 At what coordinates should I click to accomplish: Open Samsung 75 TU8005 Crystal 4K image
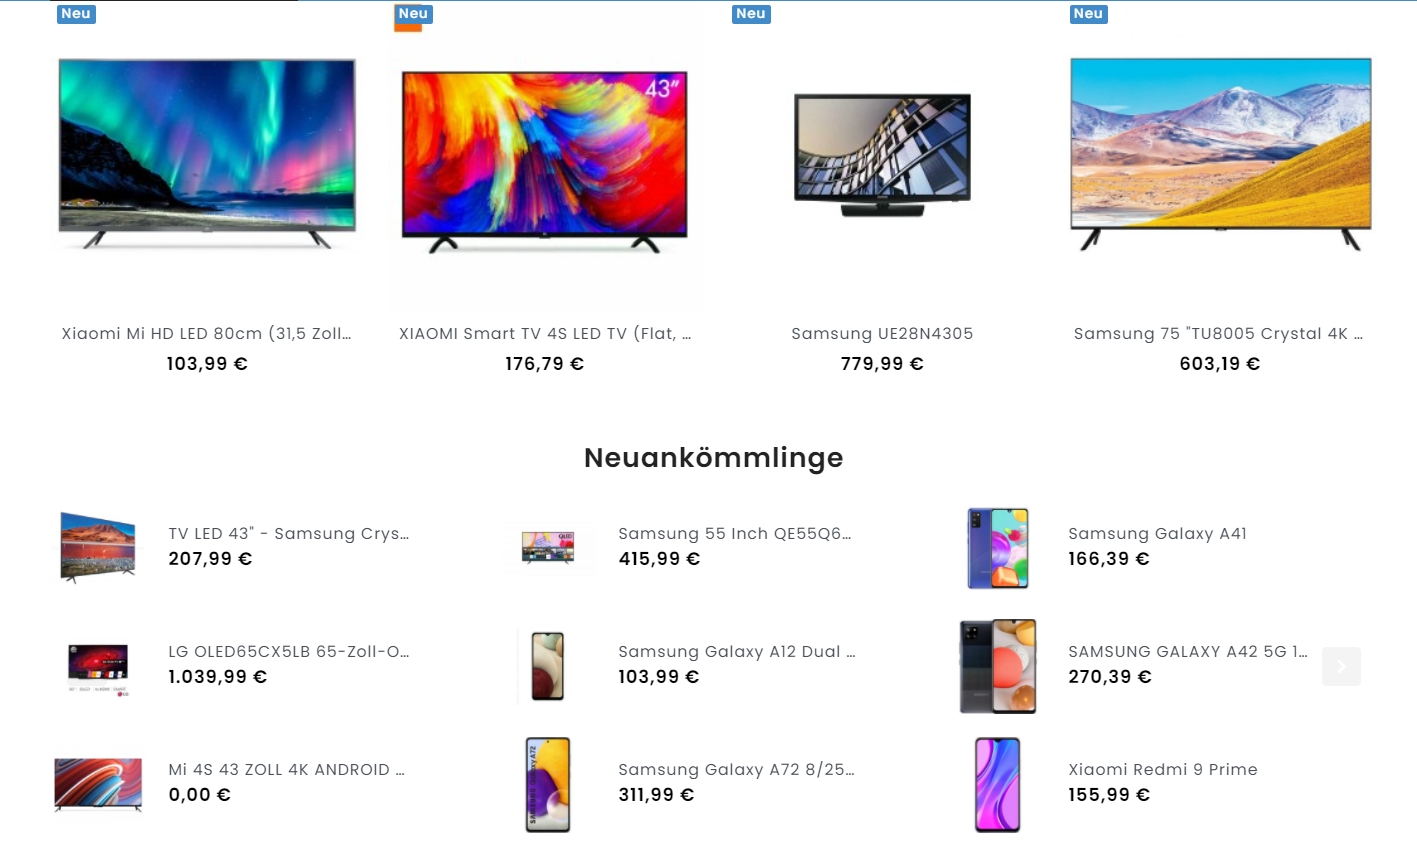pos(1220,153)
